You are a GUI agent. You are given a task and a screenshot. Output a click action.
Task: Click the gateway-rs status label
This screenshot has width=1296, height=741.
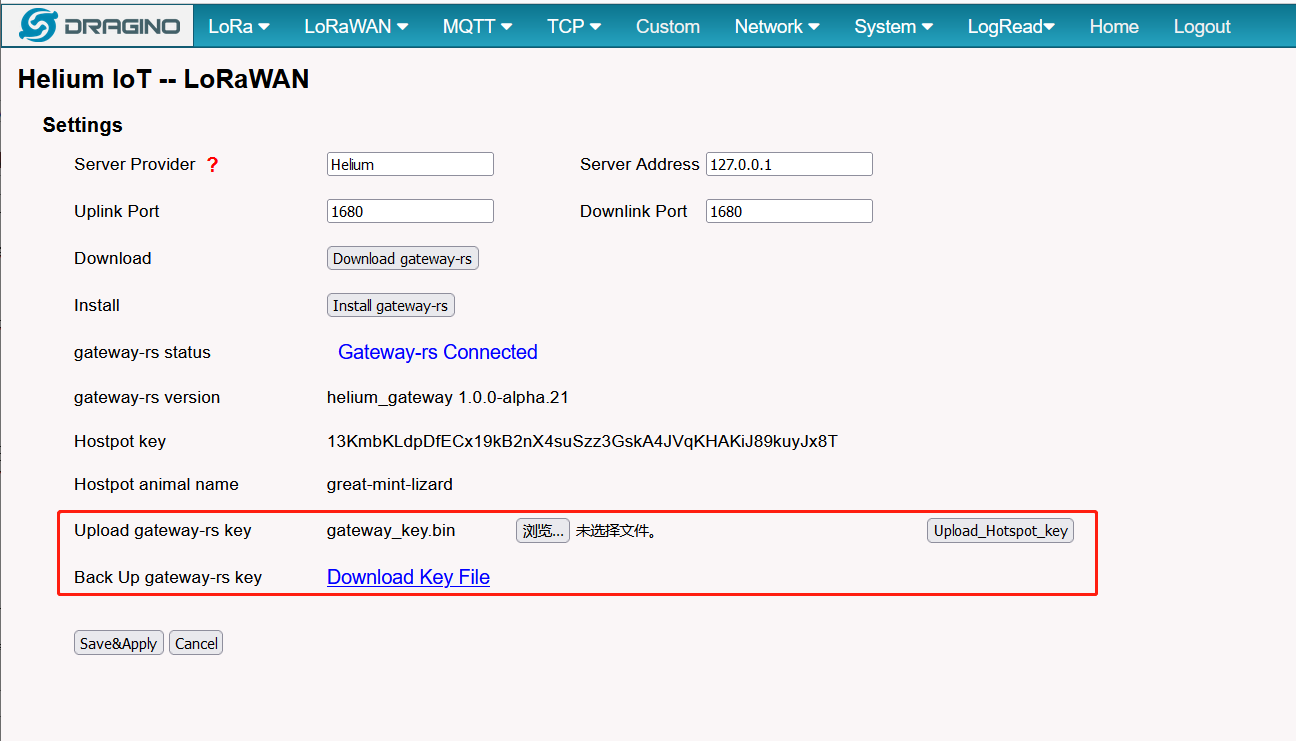pyautogui.click(x=142, y=352)
